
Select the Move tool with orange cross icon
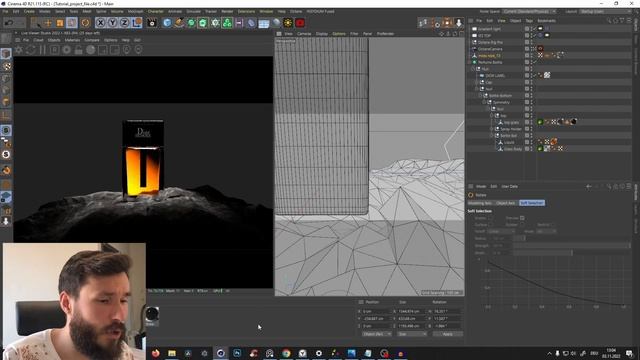point(48,23)
